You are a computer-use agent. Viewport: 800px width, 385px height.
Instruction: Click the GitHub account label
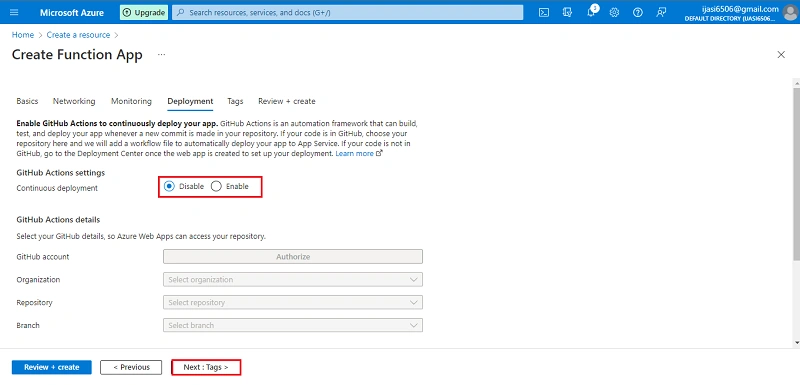[x=43, y=256]
